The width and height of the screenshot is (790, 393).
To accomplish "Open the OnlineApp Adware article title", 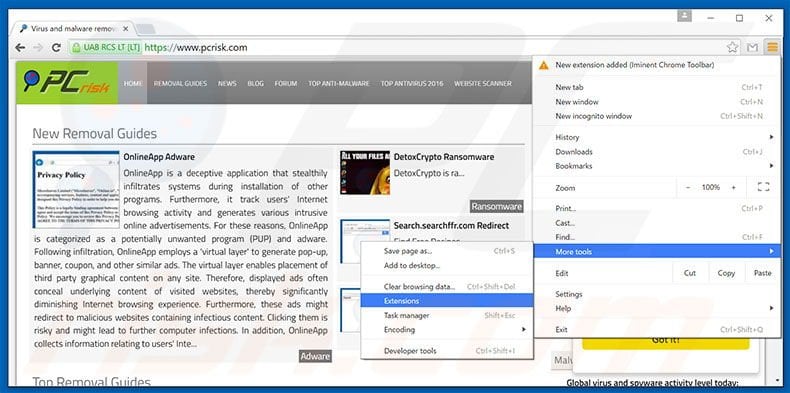I will (x=159, y=157).
